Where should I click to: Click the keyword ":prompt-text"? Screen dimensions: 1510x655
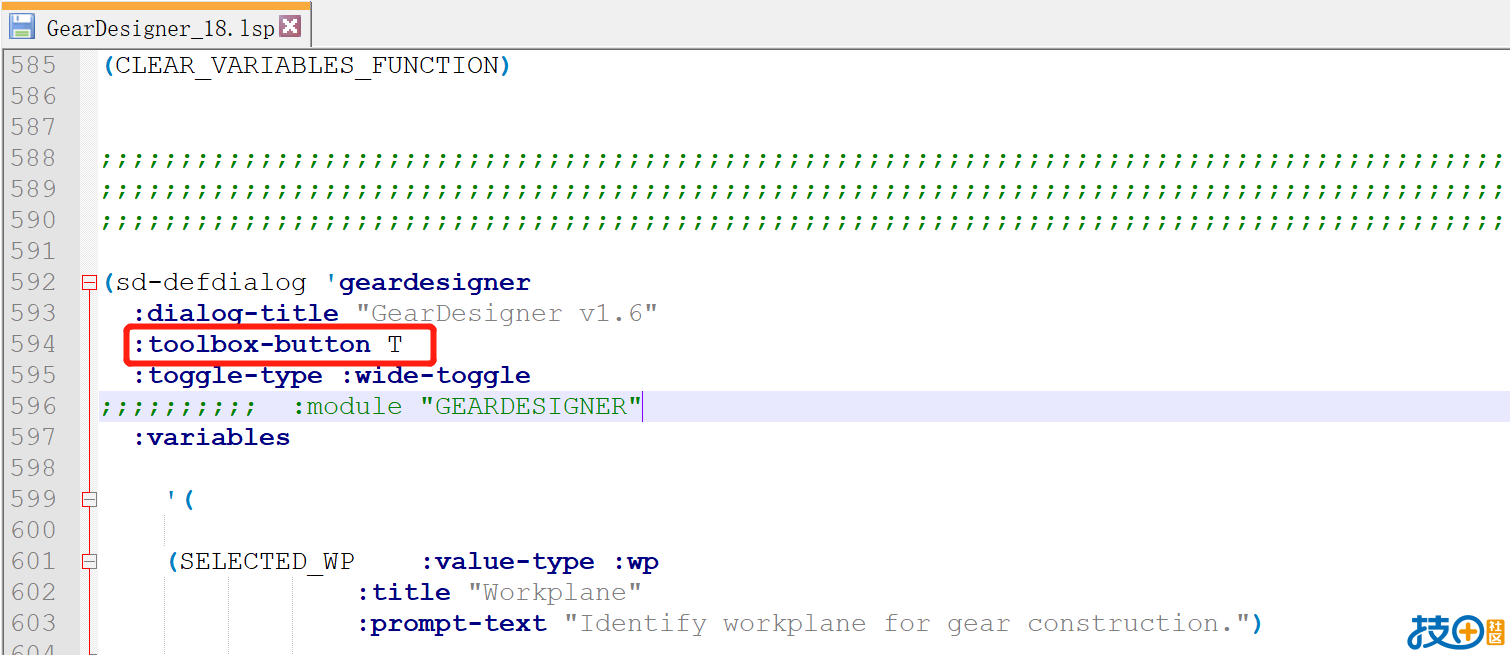[452, 624]
